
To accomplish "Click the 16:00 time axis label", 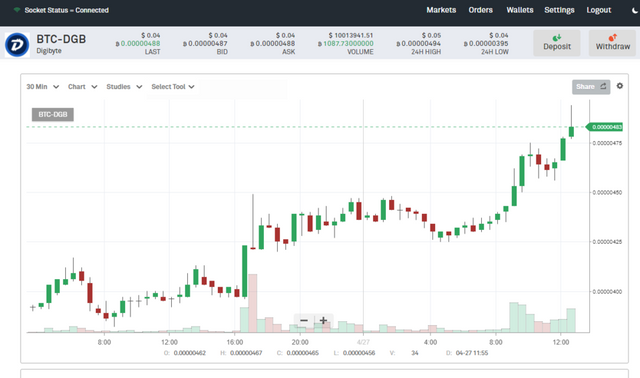I will click(x=235, y=342).
